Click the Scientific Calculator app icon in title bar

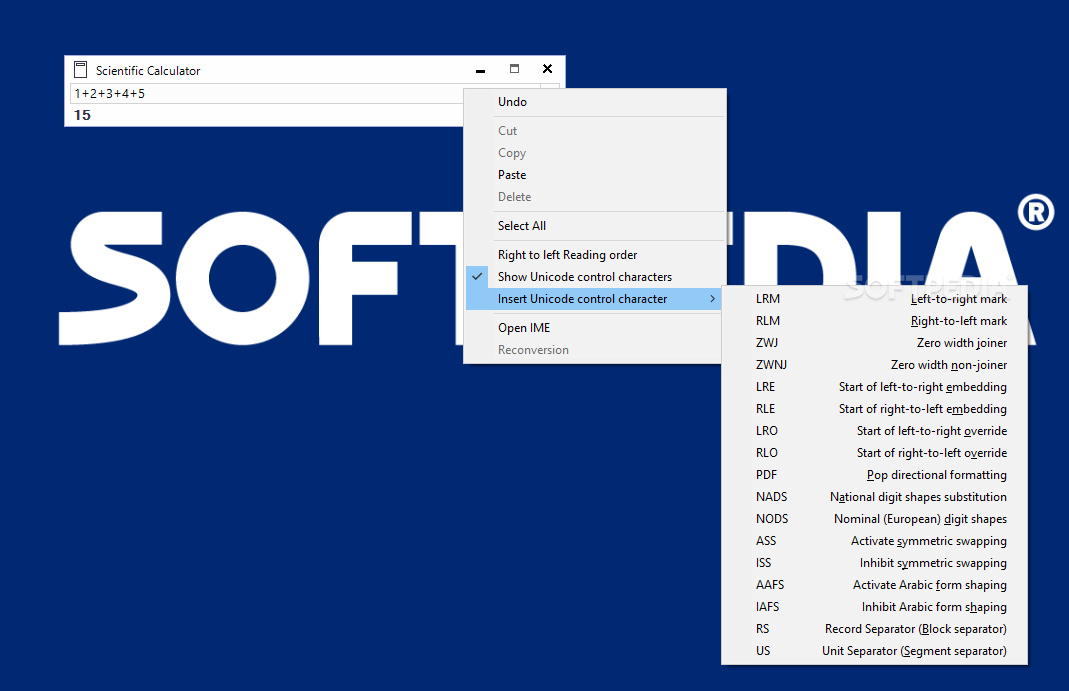(80, 70)
